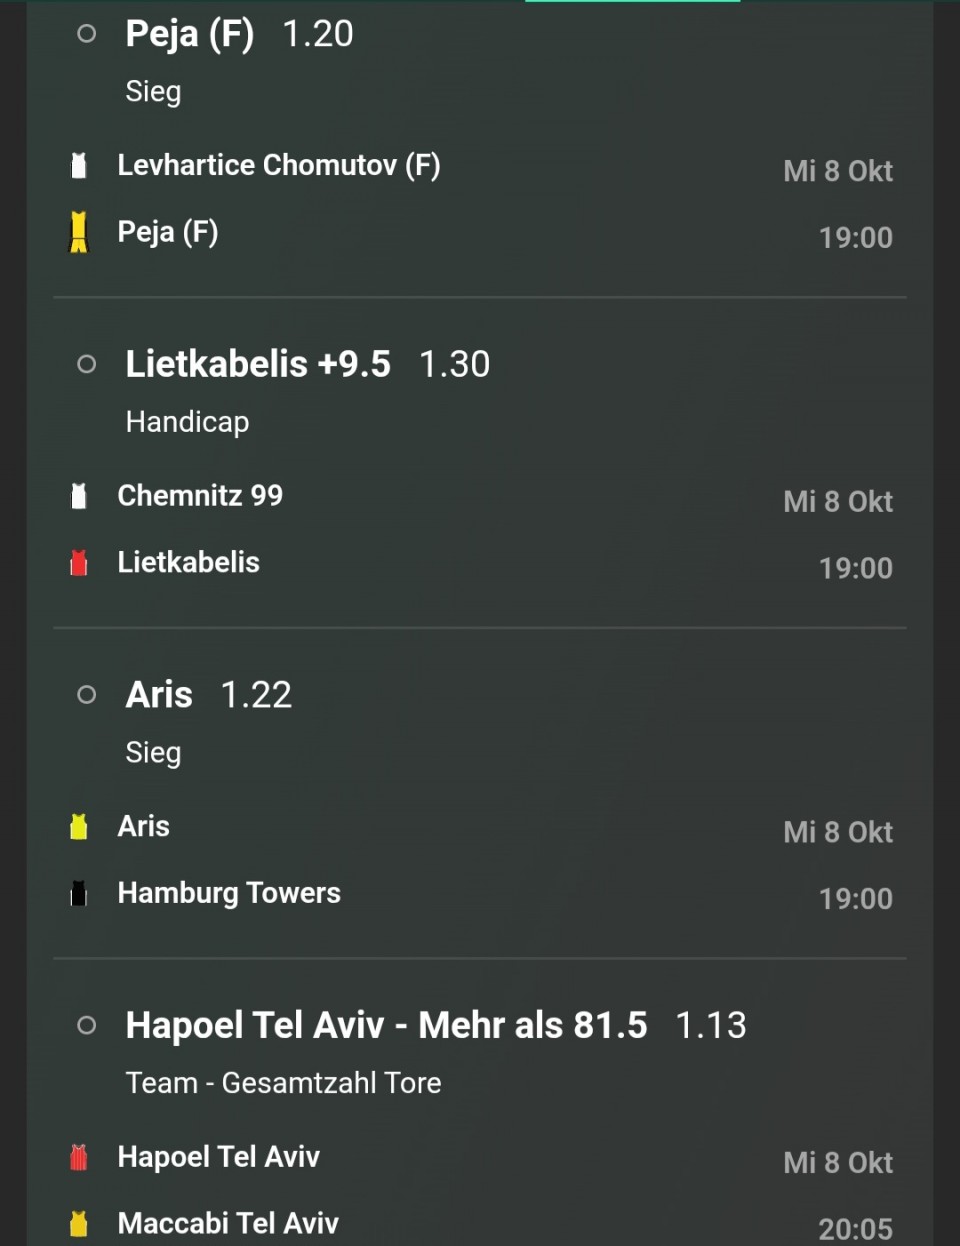The image size is (960, 1246).
Task: Select the radio circle for Peja (F) 1.20
Action: point(87,34)
